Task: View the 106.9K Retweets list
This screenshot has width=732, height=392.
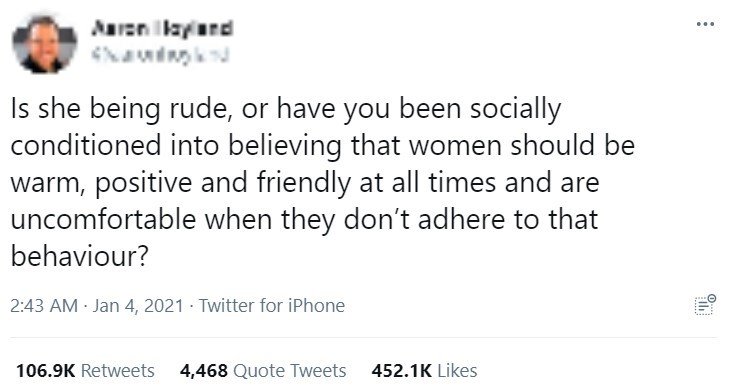Action: tap(85, 371)
